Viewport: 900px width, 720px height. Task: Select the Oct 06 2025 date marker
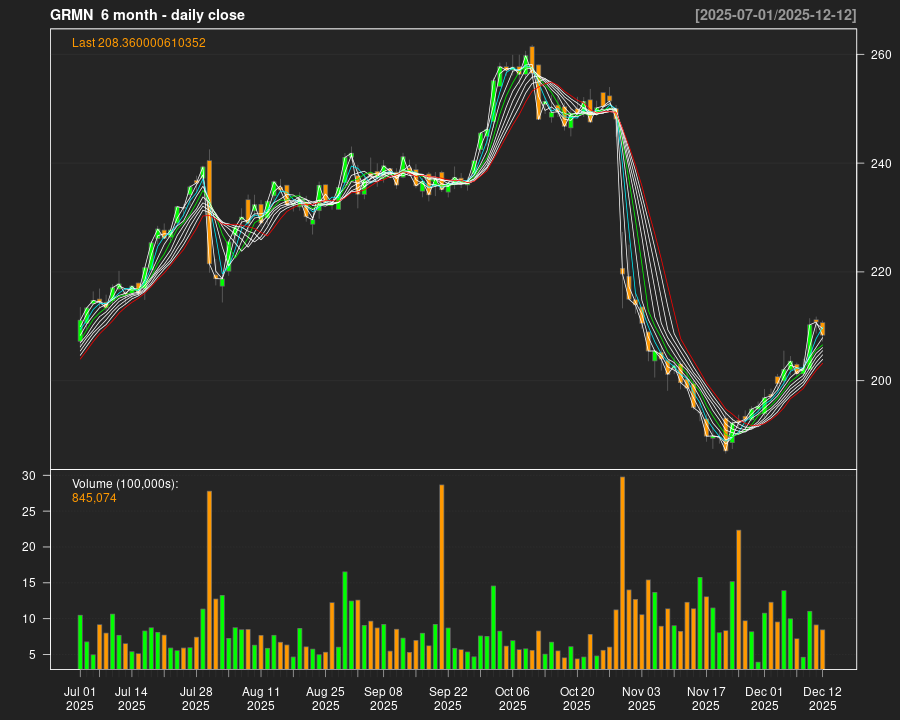tap(513, 698)
